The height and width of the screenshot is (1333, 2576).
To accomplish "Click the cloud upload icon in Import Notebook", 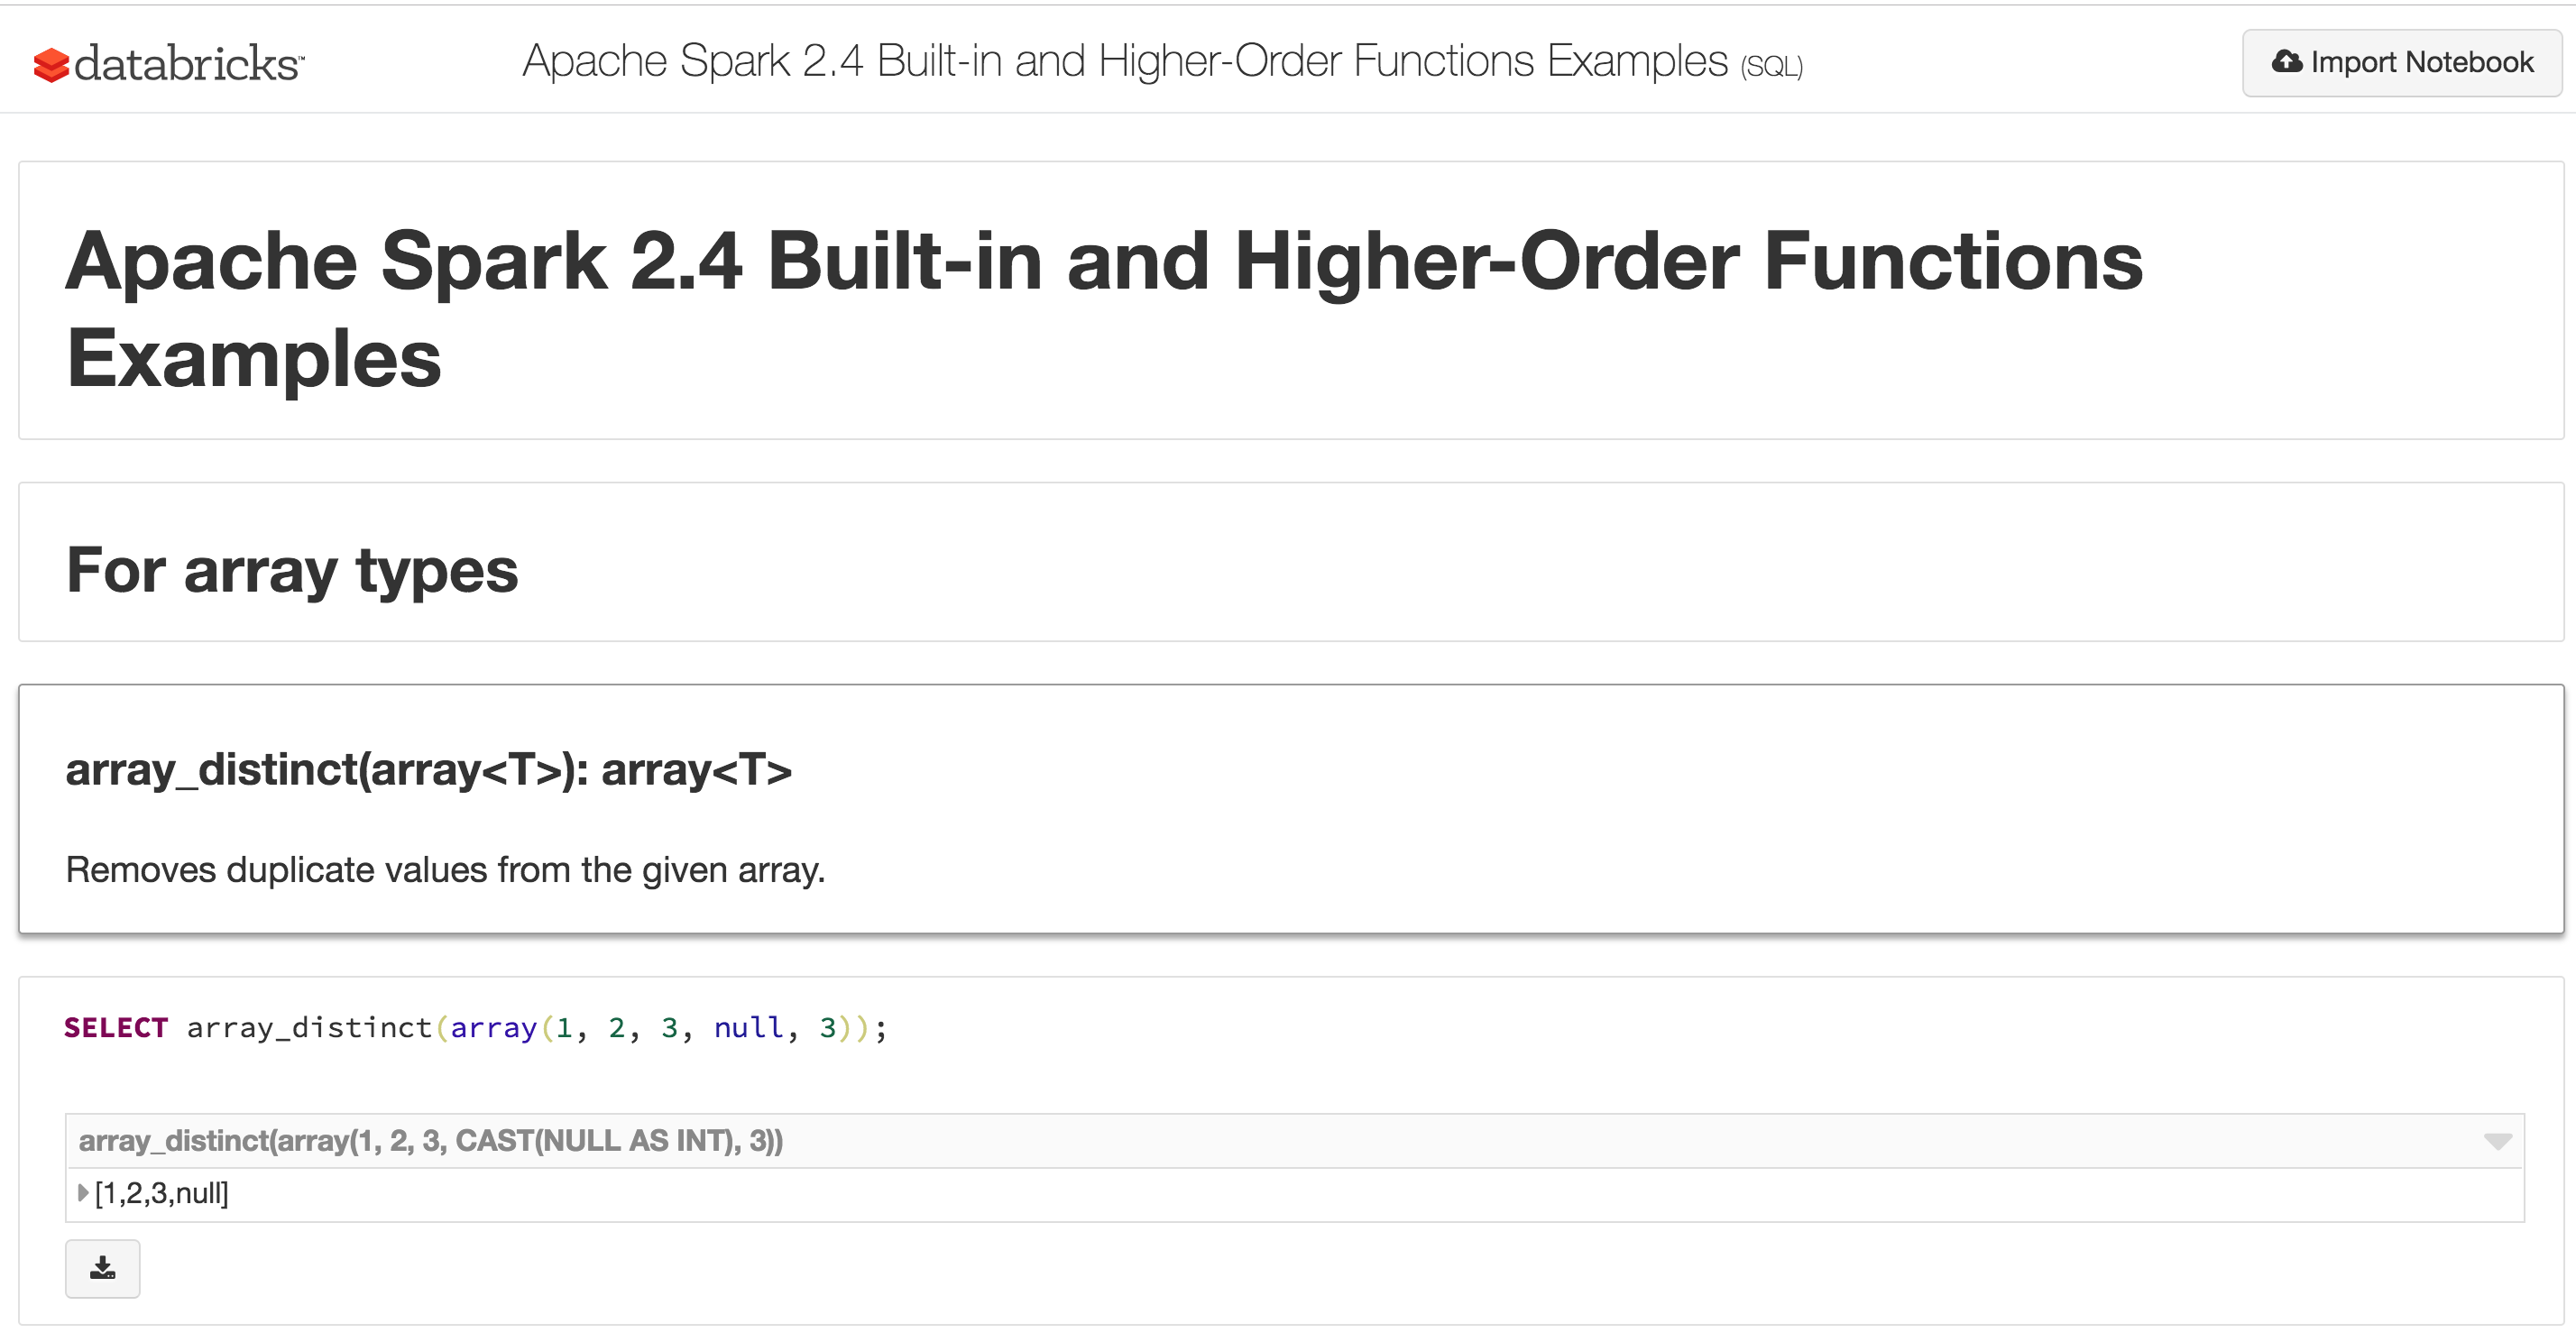I will click(x=2286, y=62).
